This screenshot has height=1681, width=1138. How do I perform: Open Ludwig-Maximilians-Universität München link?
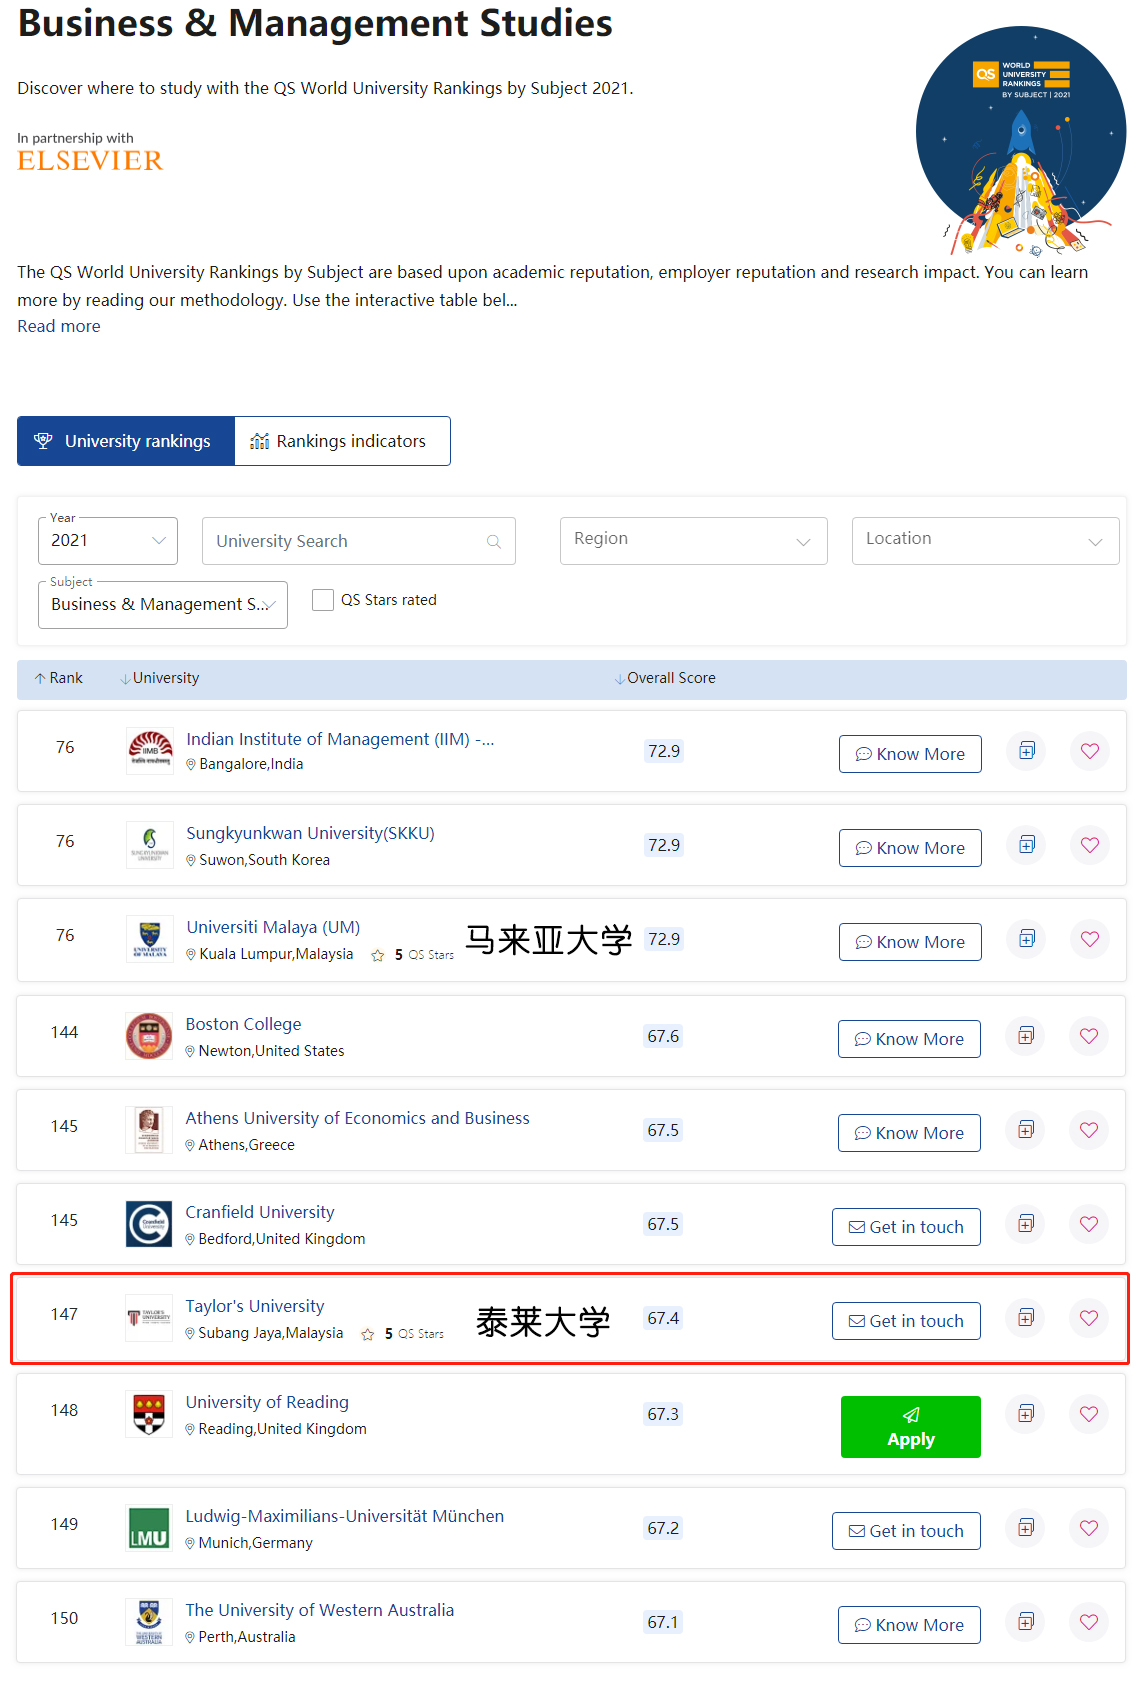[345, 1516]
